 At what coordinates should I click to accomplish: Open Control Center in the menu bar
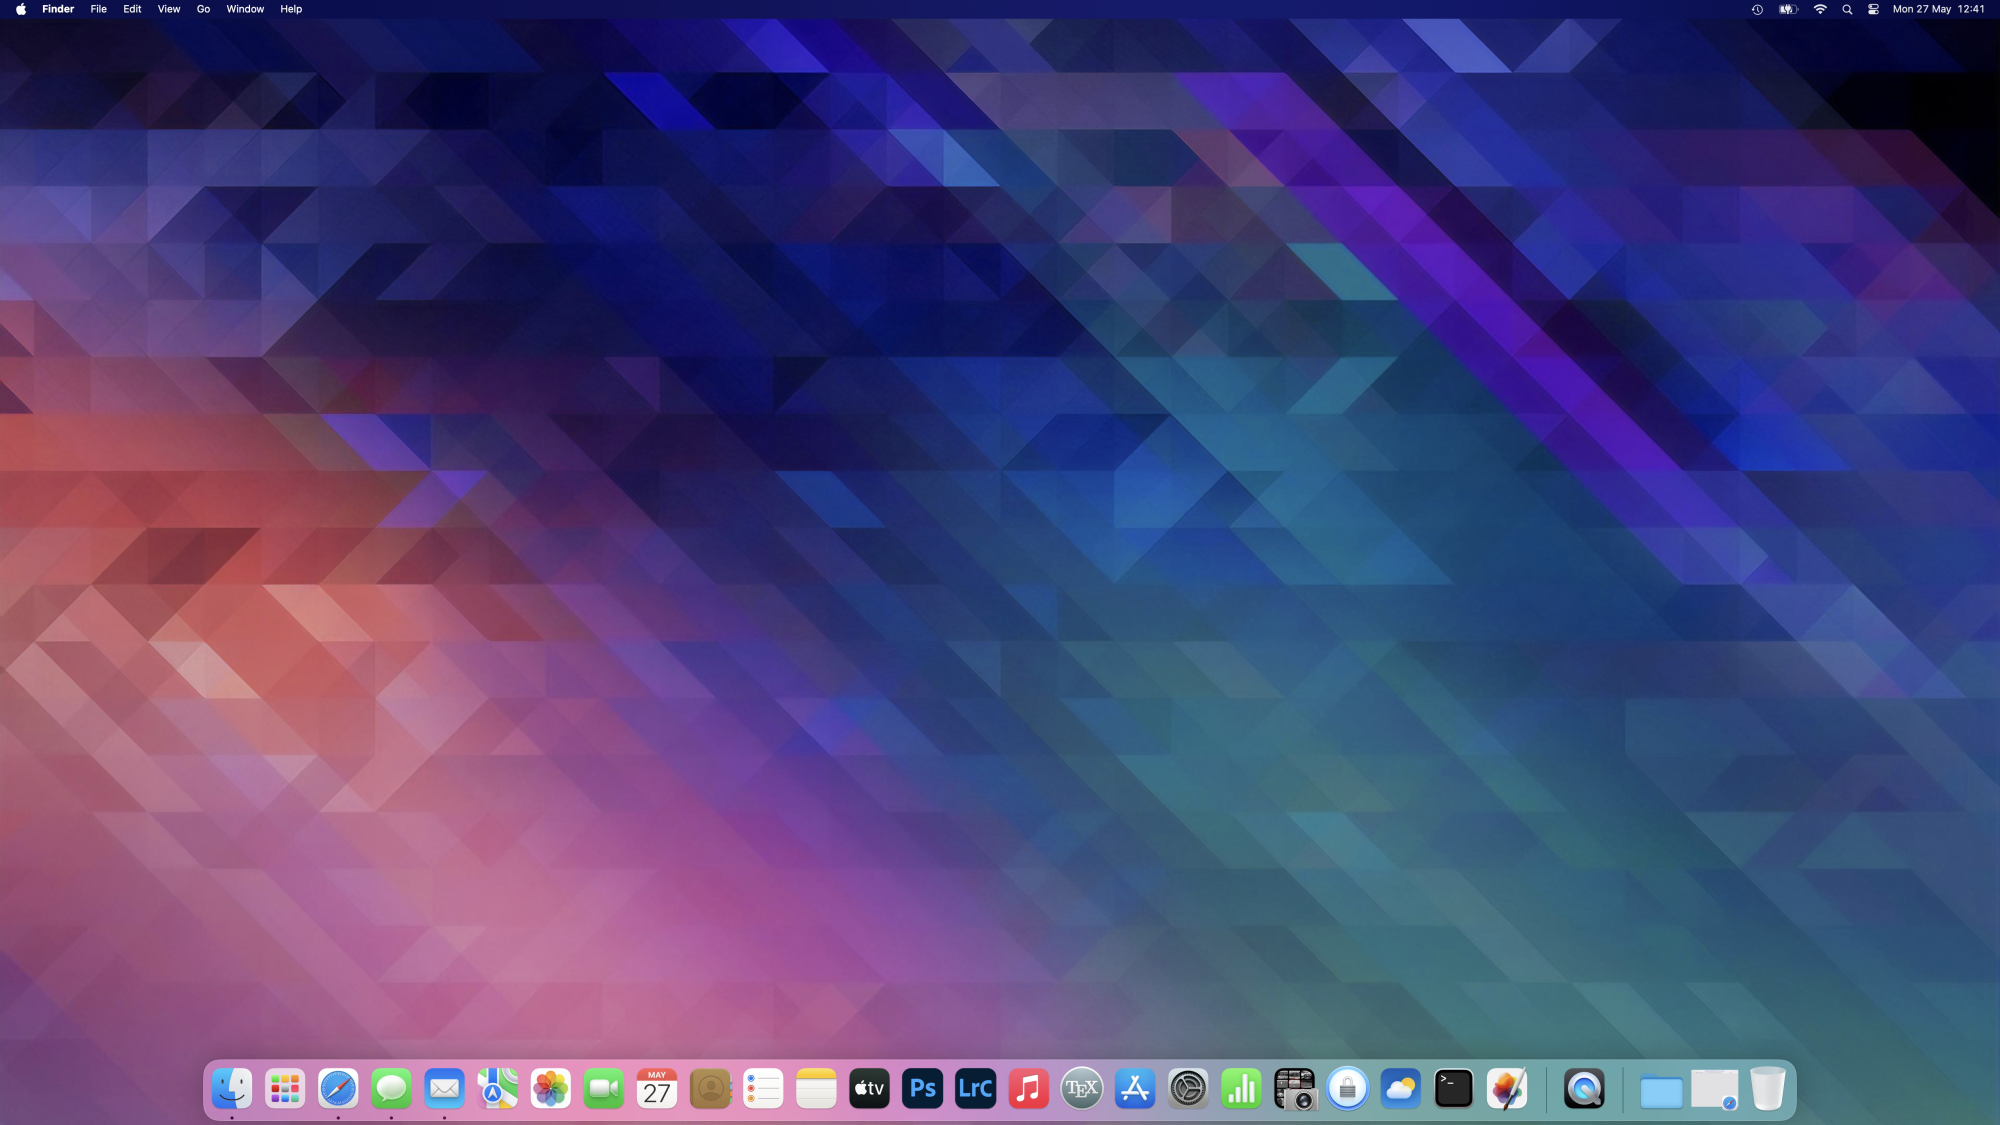pos(1873,9)
